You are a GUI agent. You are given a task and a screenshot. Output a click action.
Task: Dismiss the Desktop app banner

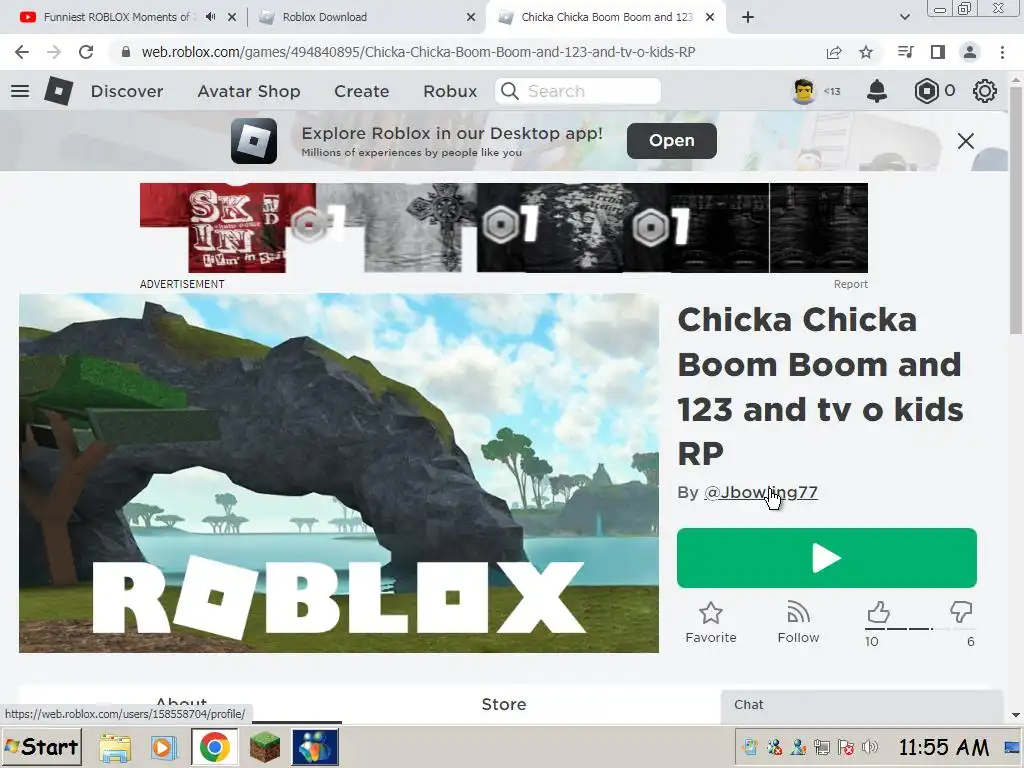point(965,141)
